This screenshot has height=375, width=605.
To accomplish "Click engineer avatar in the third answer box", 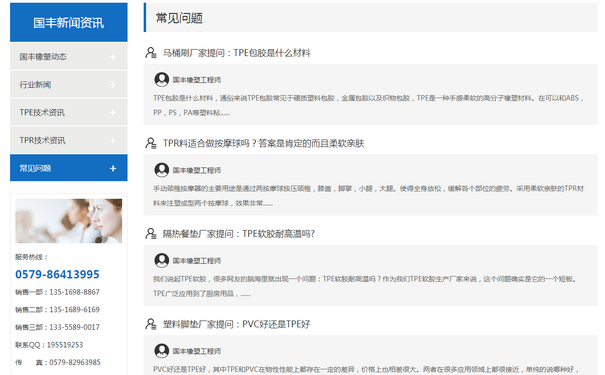I will click(x=162, y=260).
